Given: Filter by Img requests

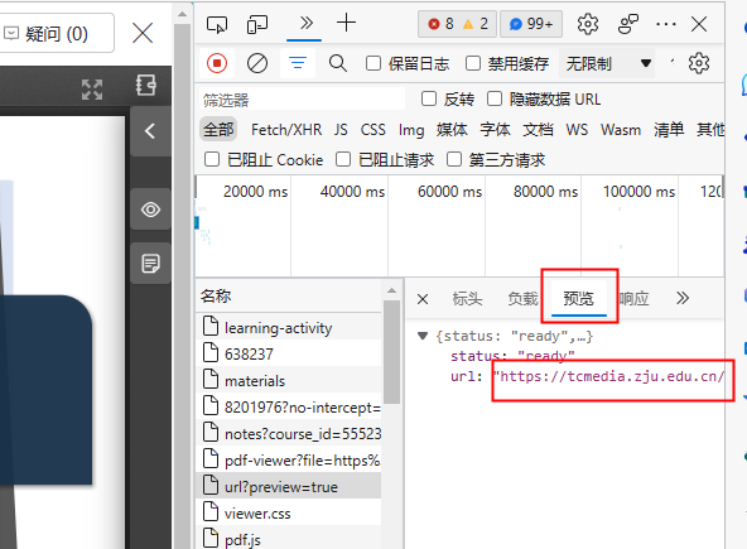Looking at the screenshot, I should tap(411, 130).
